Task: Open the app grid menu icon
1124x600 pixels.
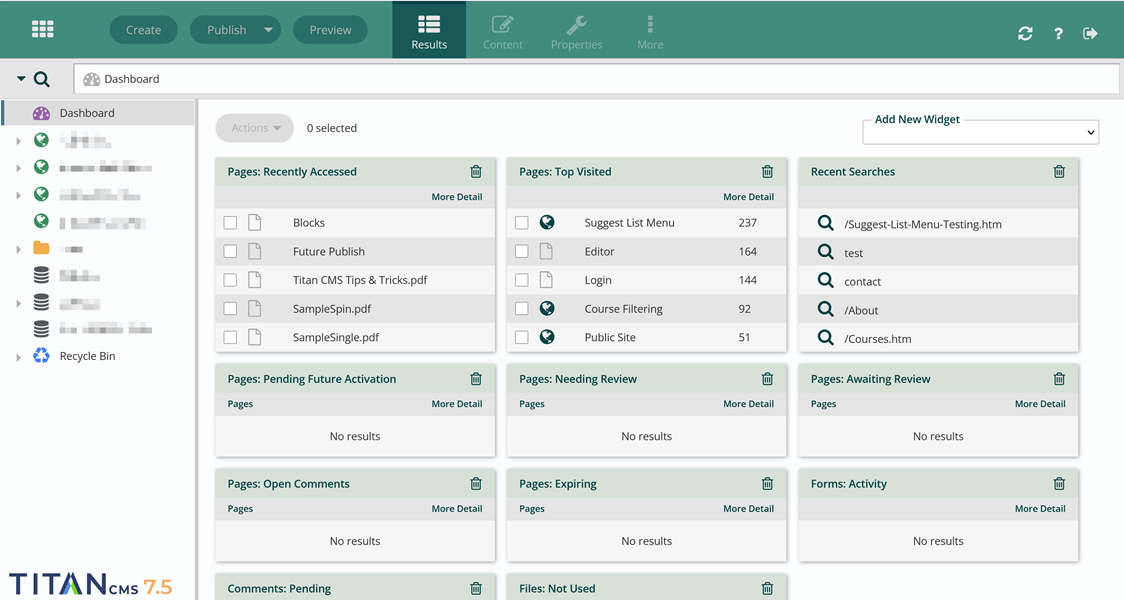Action: (x=42, y=29)
